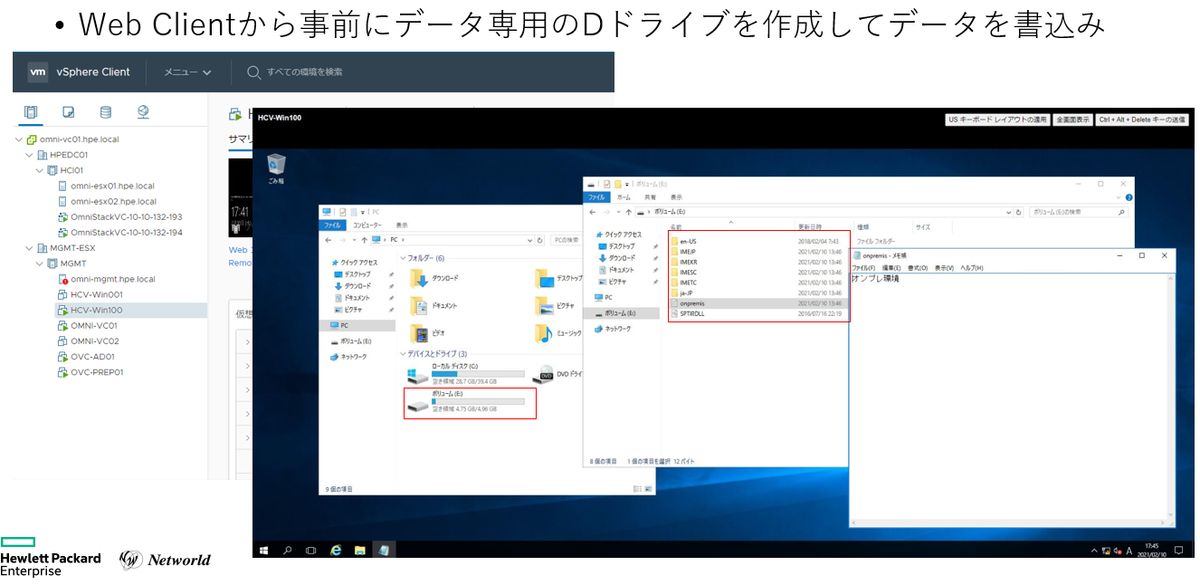
Task: Collapse the MGMT-ESX tree node
Action: click(31, 247)
